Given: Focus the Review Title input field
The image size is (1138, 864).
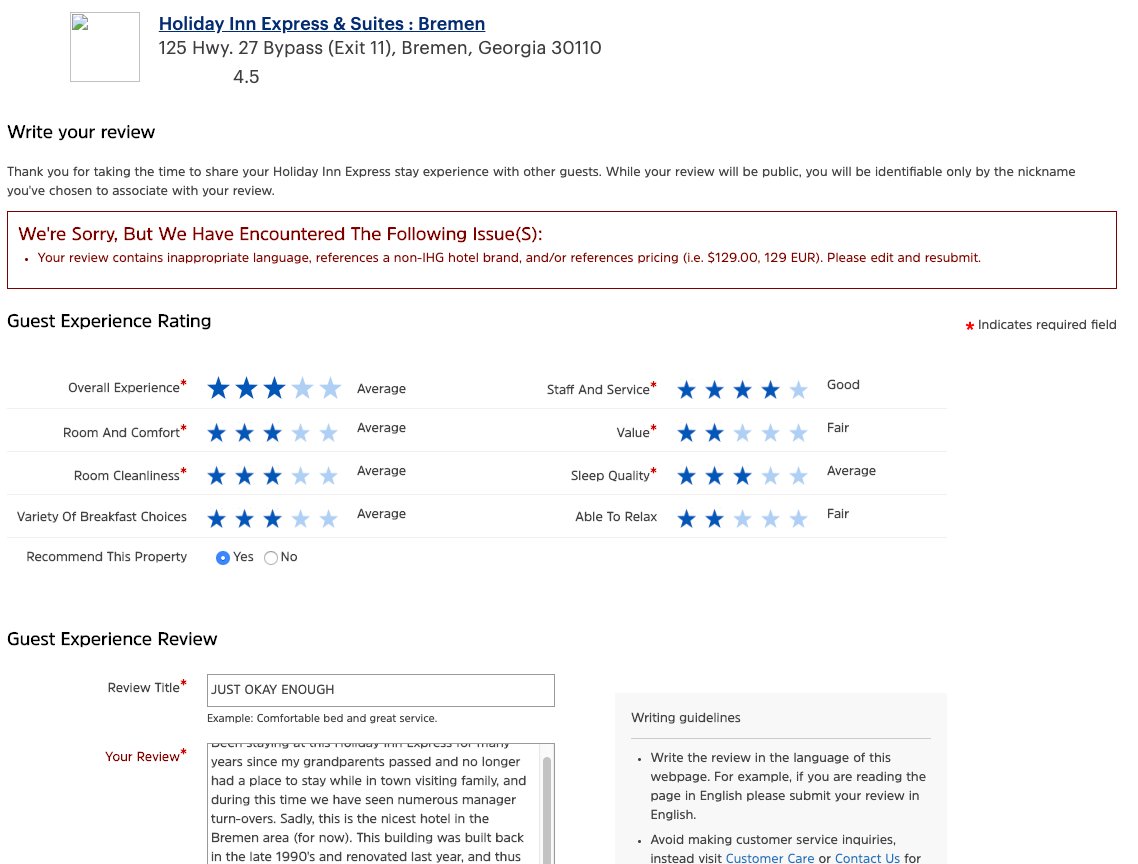Looking at the screenshot, I should coord(380,690).
